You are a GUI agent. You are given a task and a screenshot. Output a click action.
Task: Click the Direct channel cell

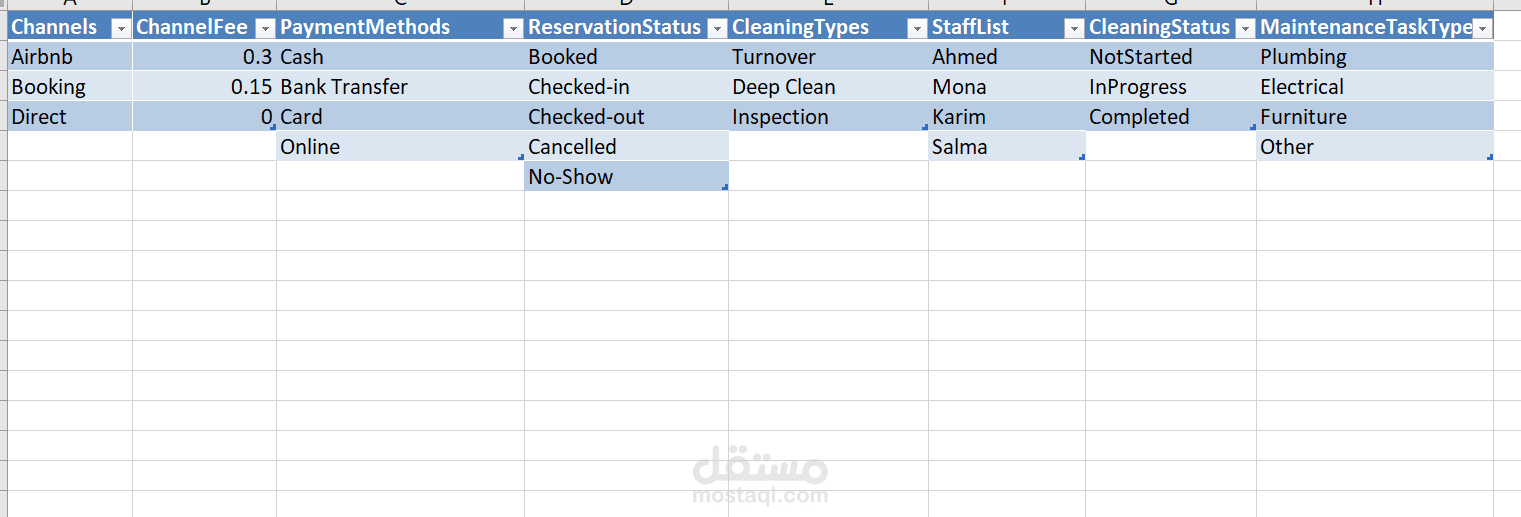69,117
